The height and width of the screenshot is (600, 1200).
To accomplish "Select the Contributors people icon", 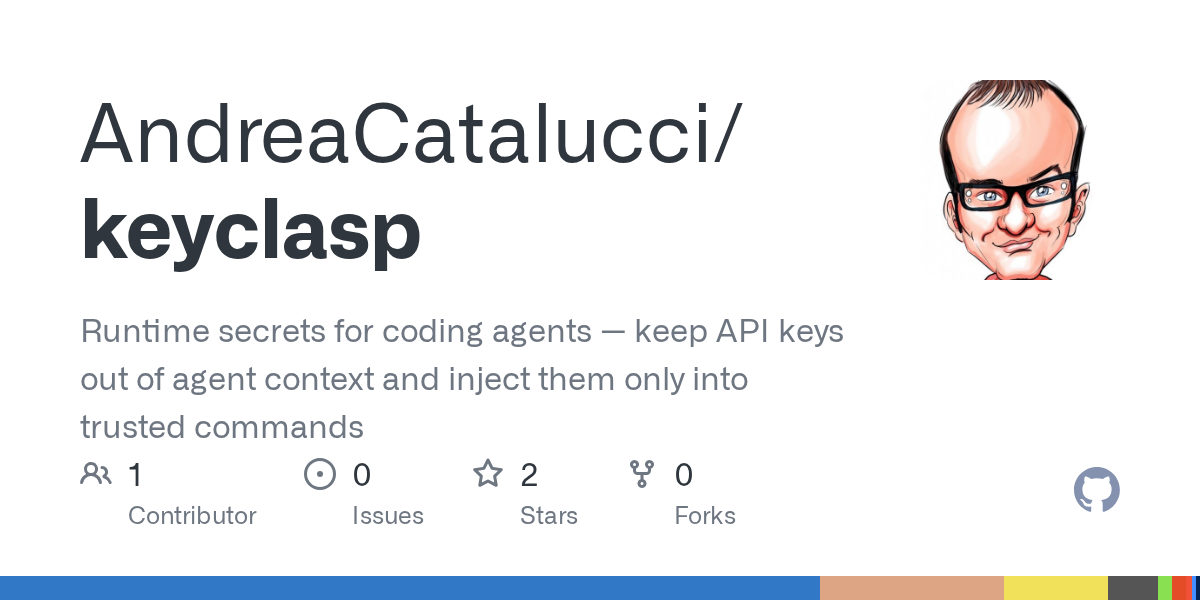I will coord(96,474).
